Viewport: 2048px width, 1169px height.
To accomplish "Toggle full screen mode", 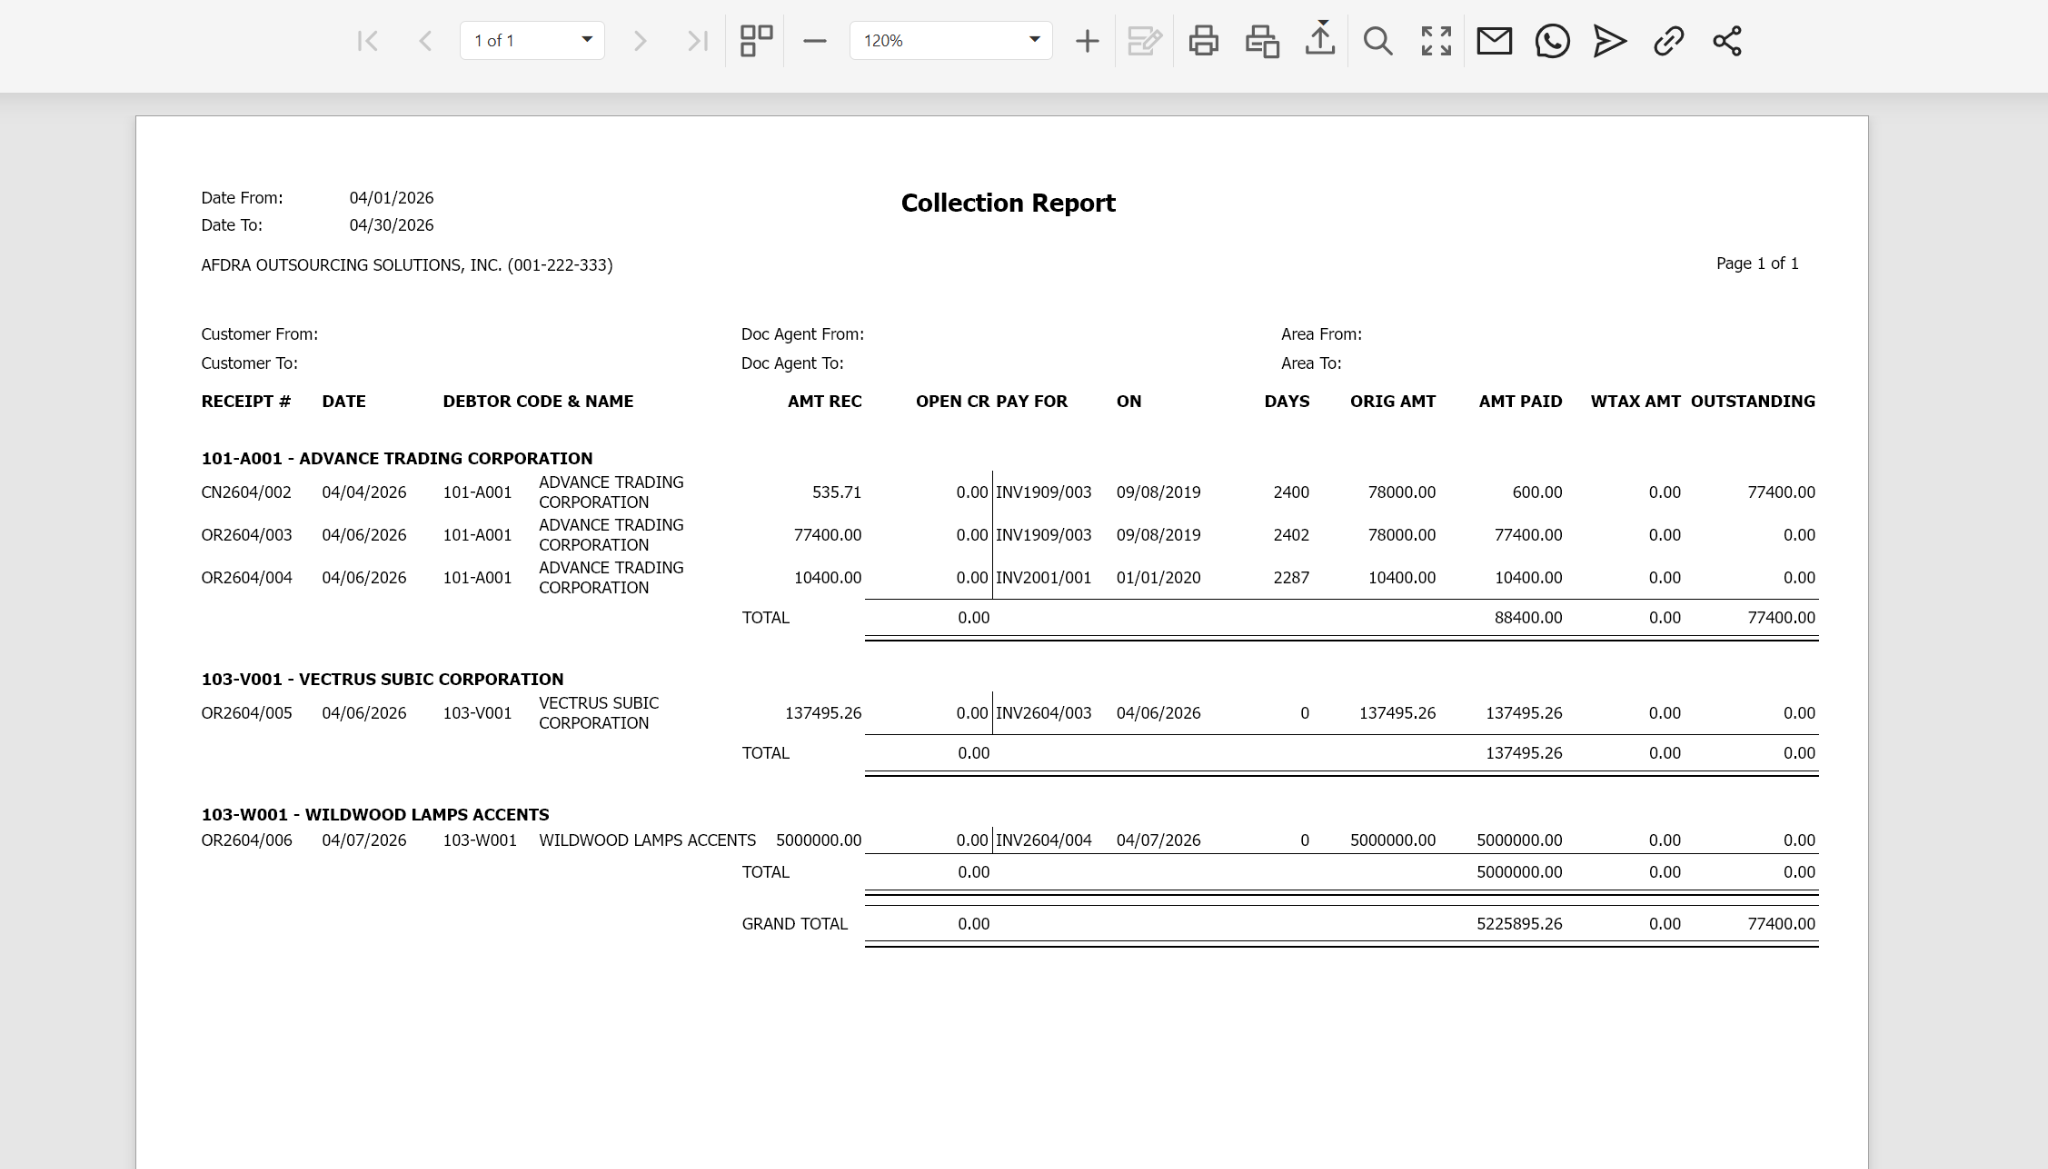I will tap(1436, 41).
